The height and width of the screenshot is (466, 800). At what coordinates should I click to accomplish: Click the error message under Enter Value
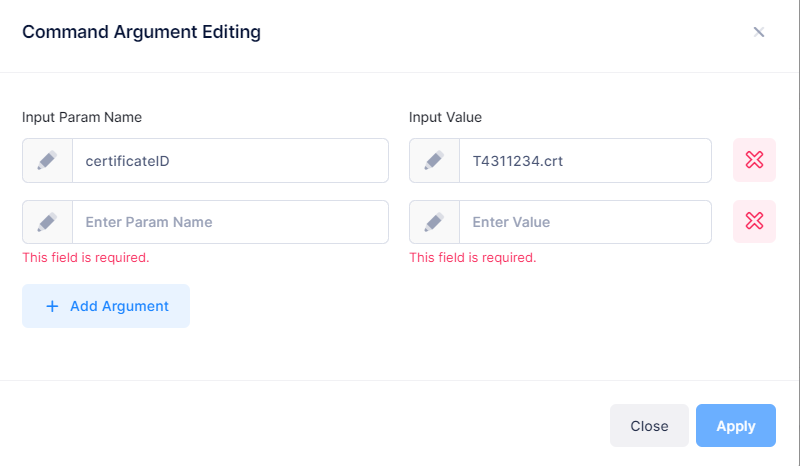click(x=473, y=257)
